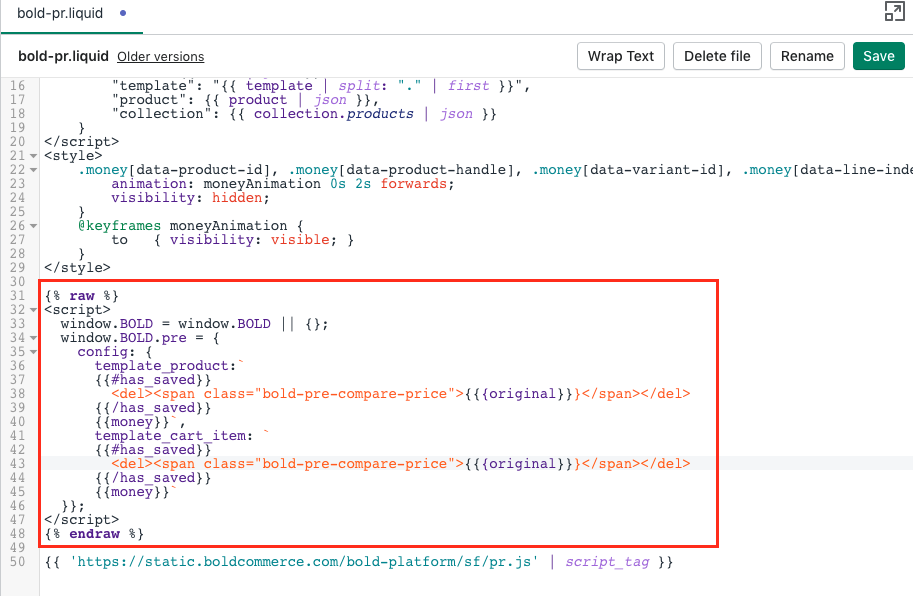
Task: Click the Delete file button
Action: (718, 56)
